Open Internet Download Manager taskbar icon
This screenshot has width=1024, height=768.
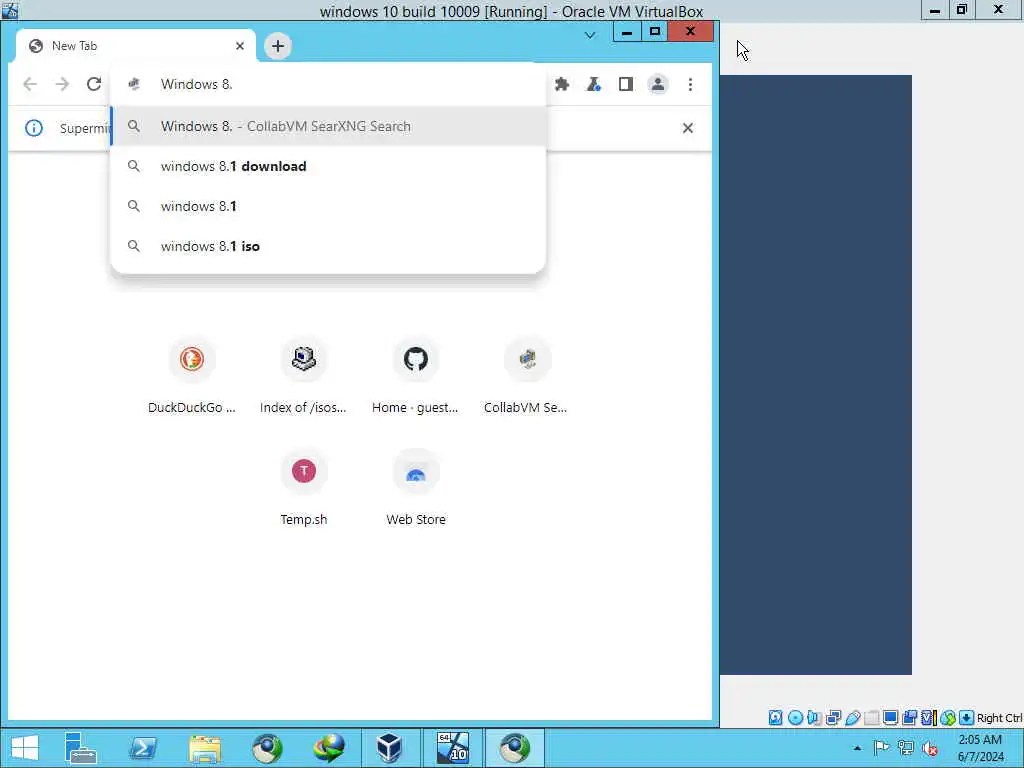(329, 748)
